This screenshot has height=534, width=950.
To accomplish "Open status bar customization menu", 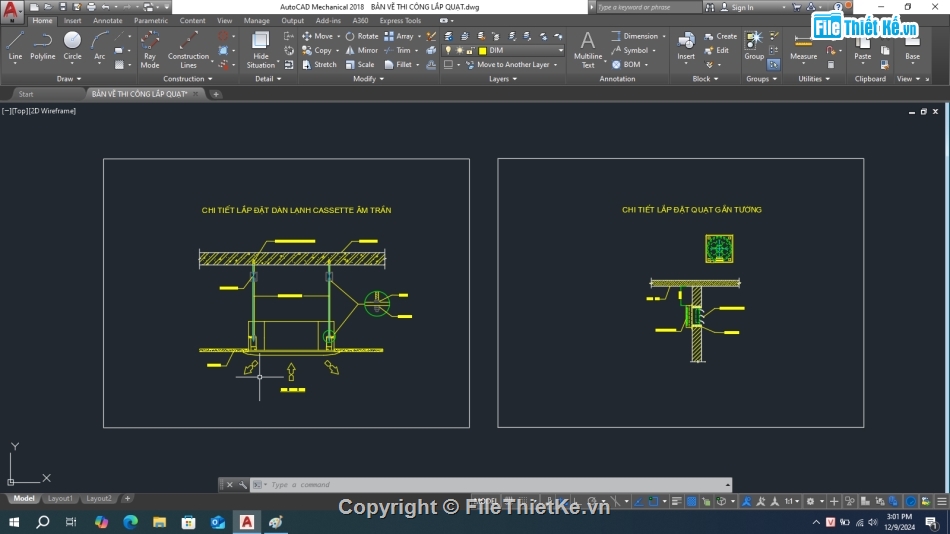I will [942, 501].
